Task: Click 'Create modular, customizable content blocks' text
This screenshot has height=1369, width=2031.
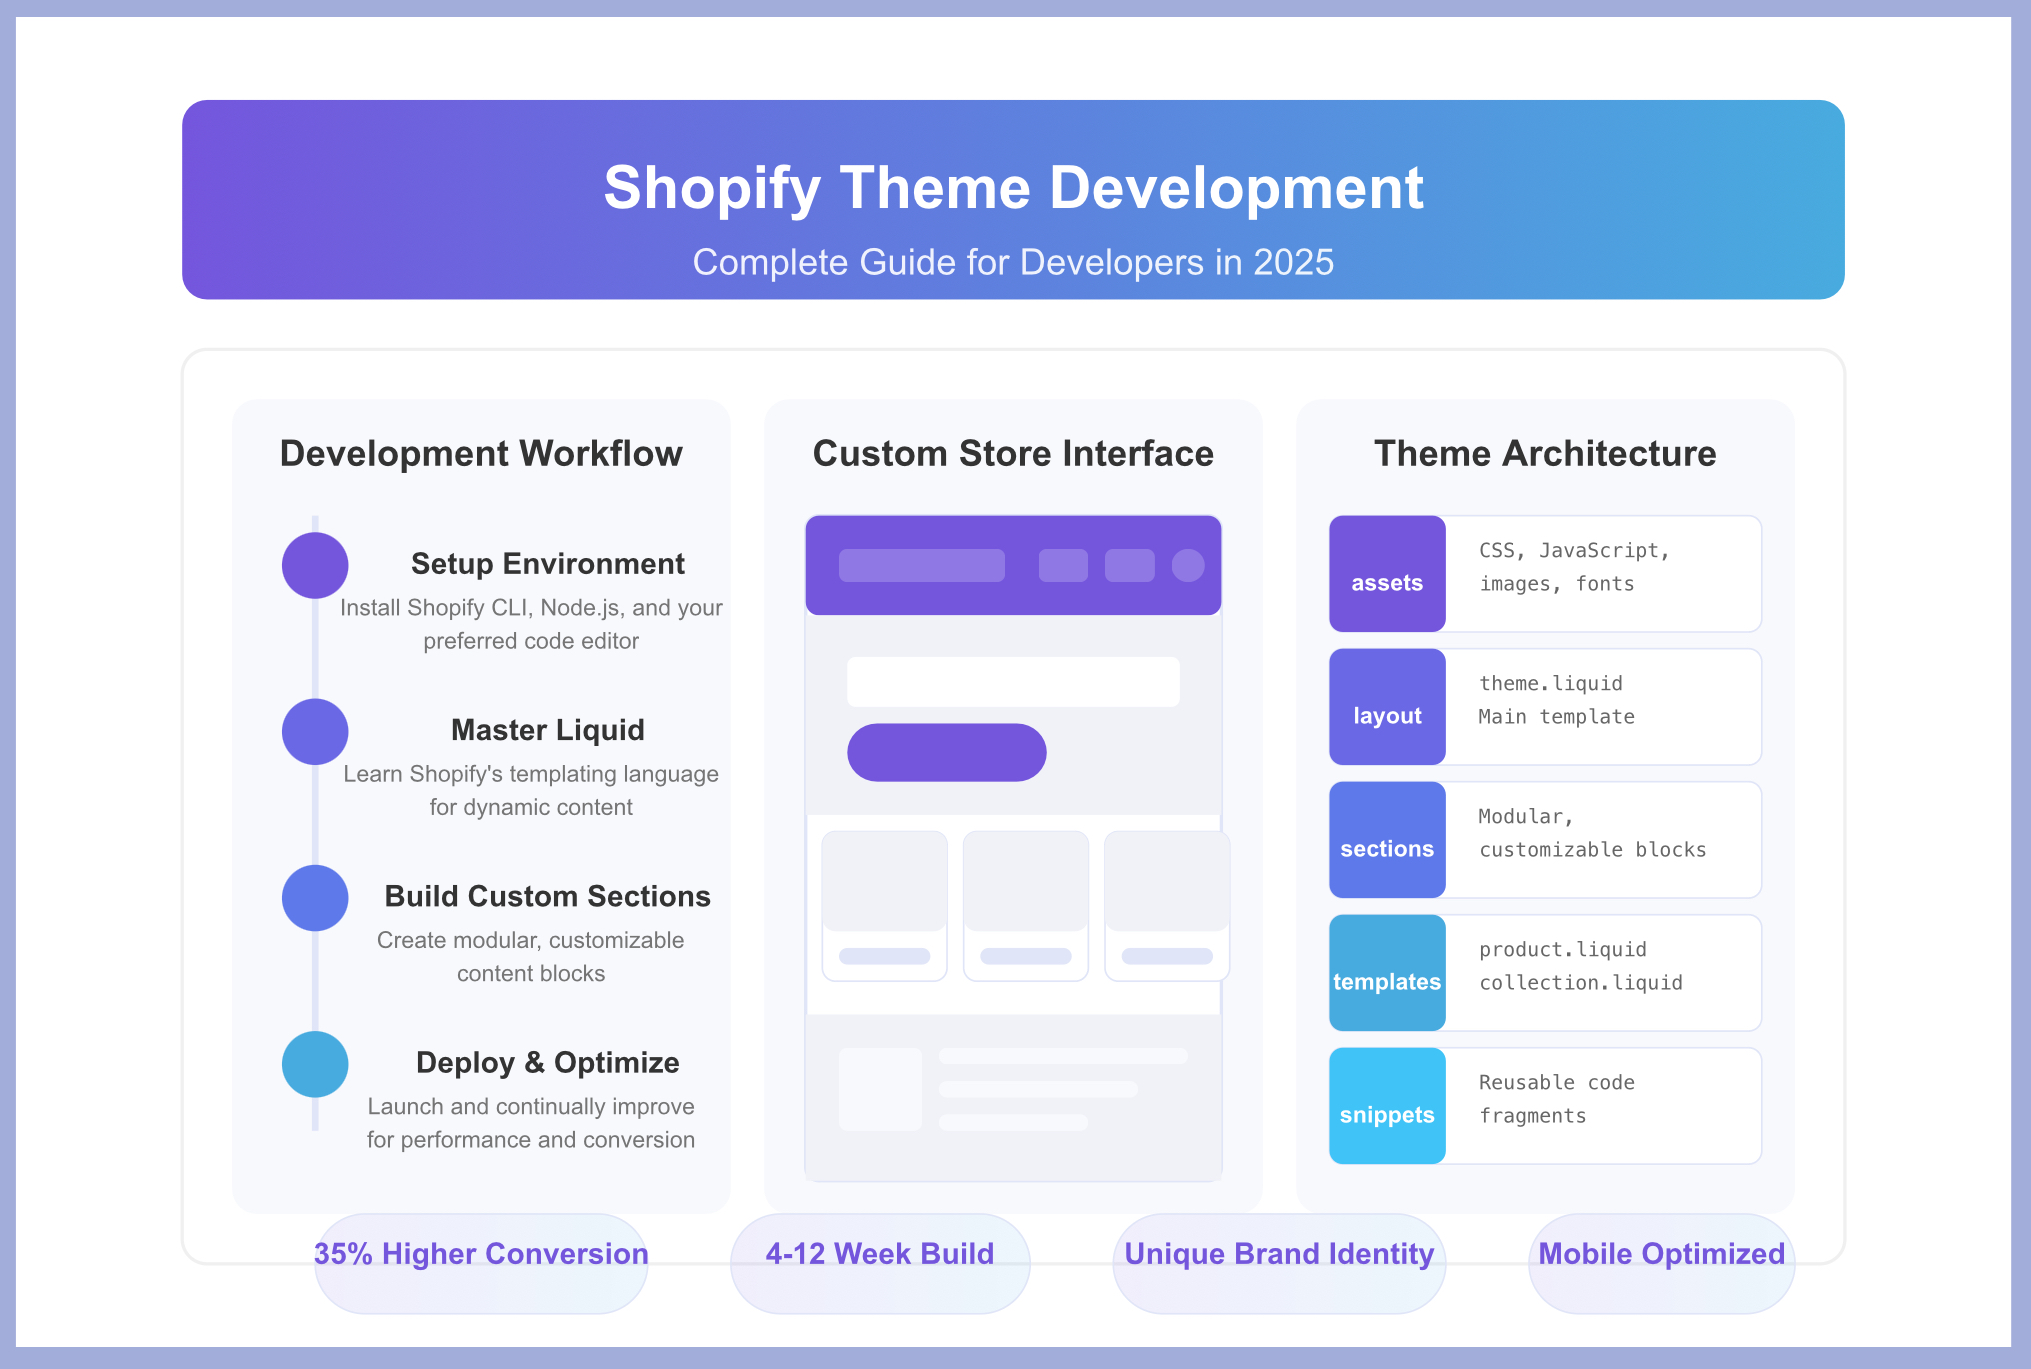Action: click(531, 956)
